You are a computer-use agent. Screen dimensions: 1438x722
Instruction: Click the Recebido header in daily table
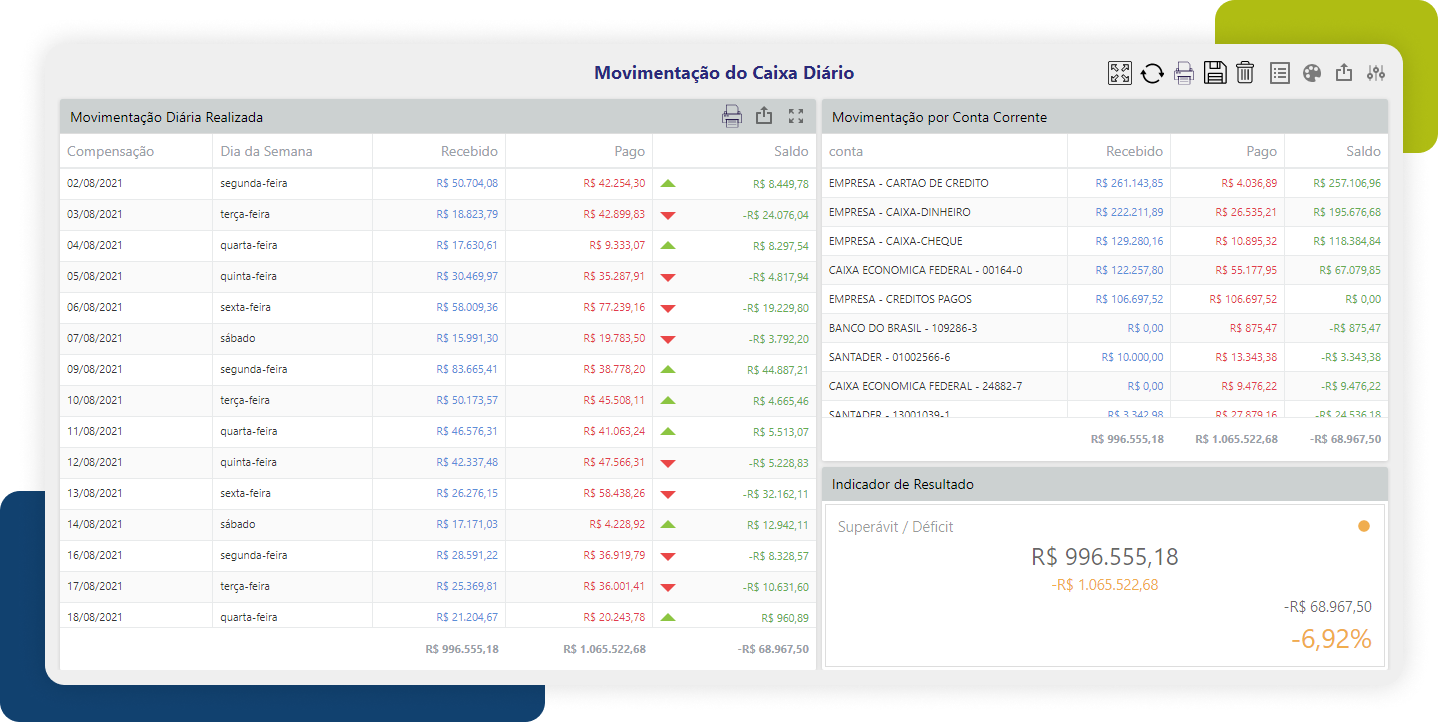tap(469, 151)
